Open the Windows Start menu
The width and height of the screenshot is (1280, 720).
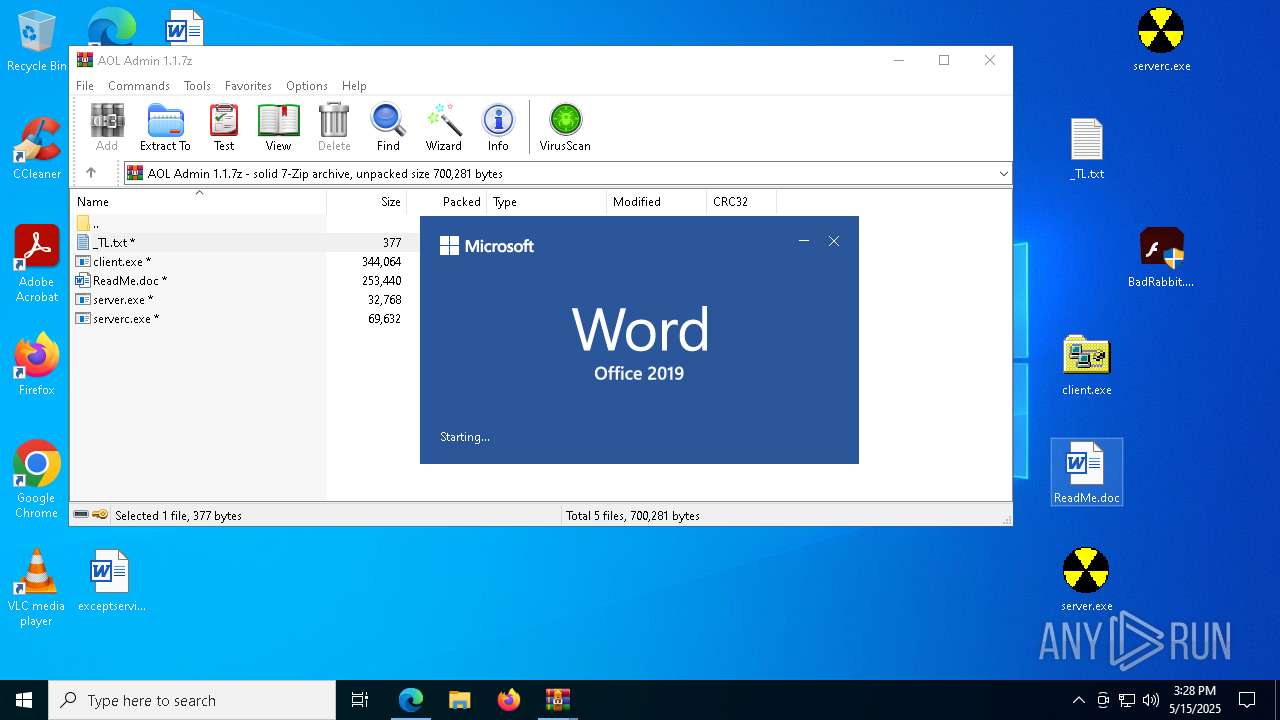24,700
